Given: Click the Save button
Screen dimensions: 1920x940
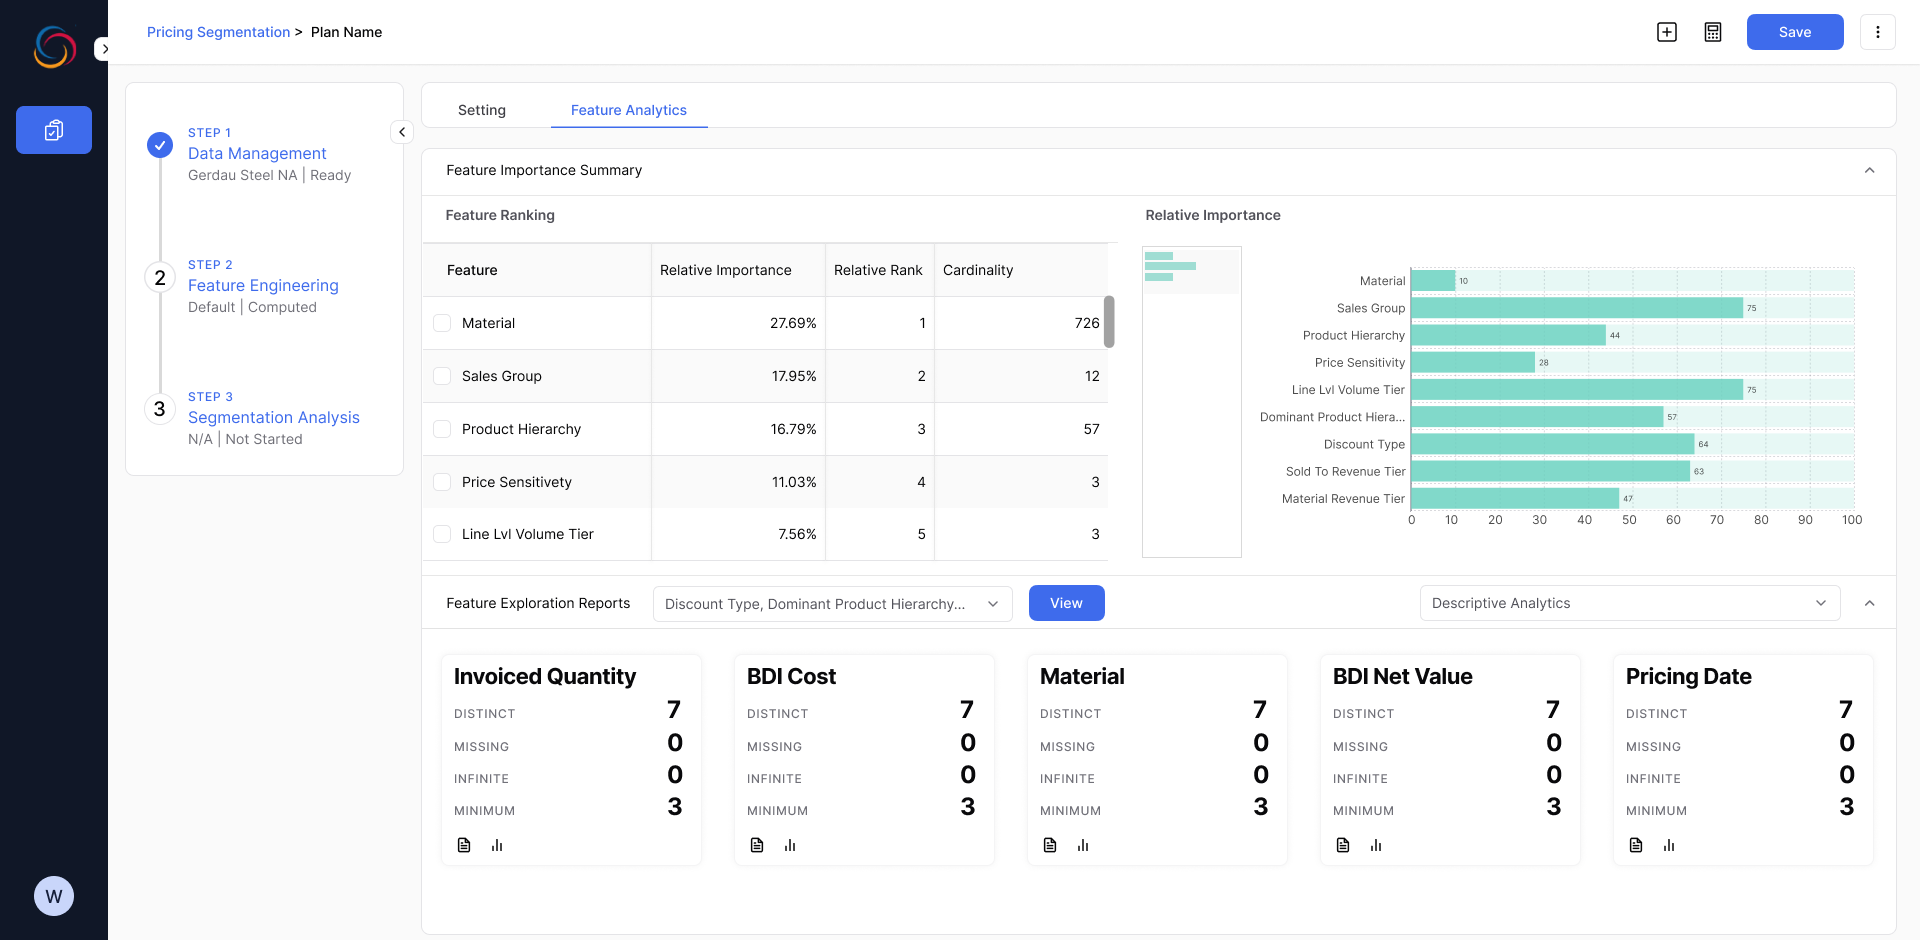Looking at the screenshot, I should pos(1794,32).
